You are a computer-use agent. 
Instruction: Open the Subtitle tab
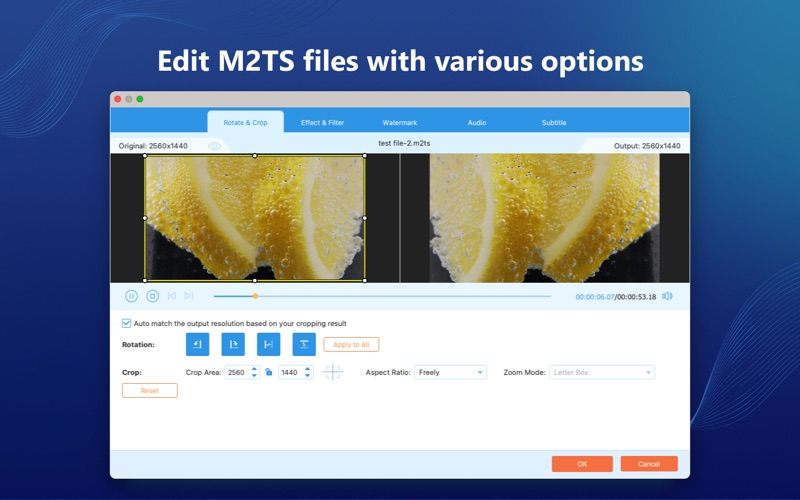[x=554, y=122]
